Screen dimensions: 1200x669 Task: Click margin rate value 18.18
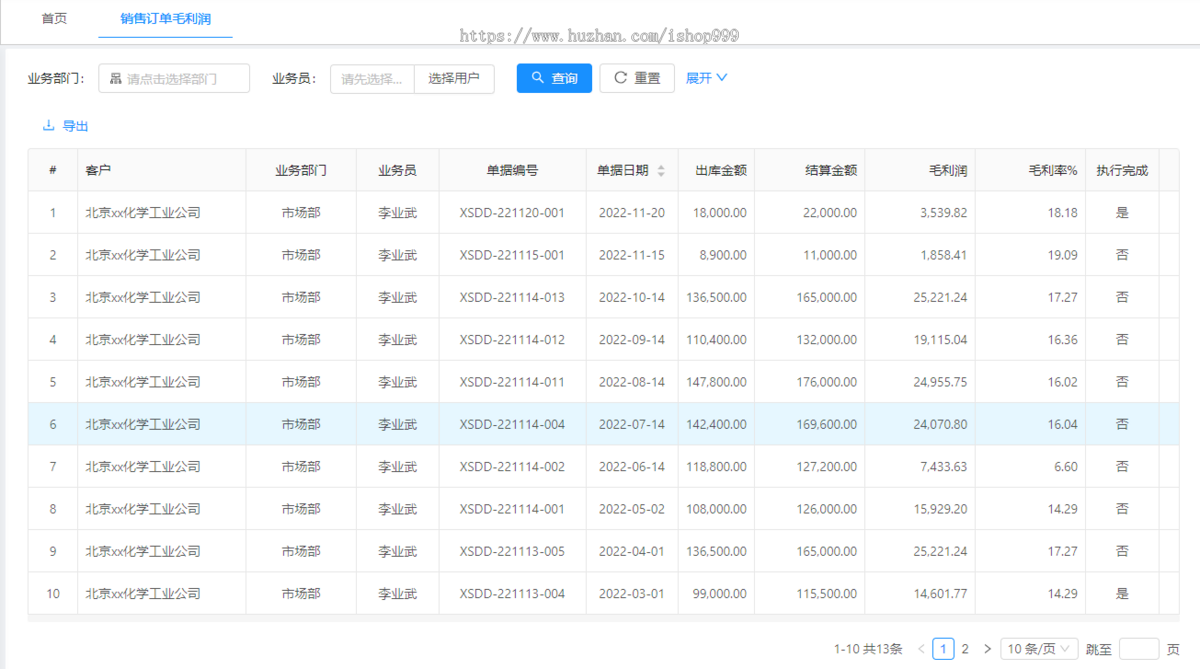[x=1063, y=213]
